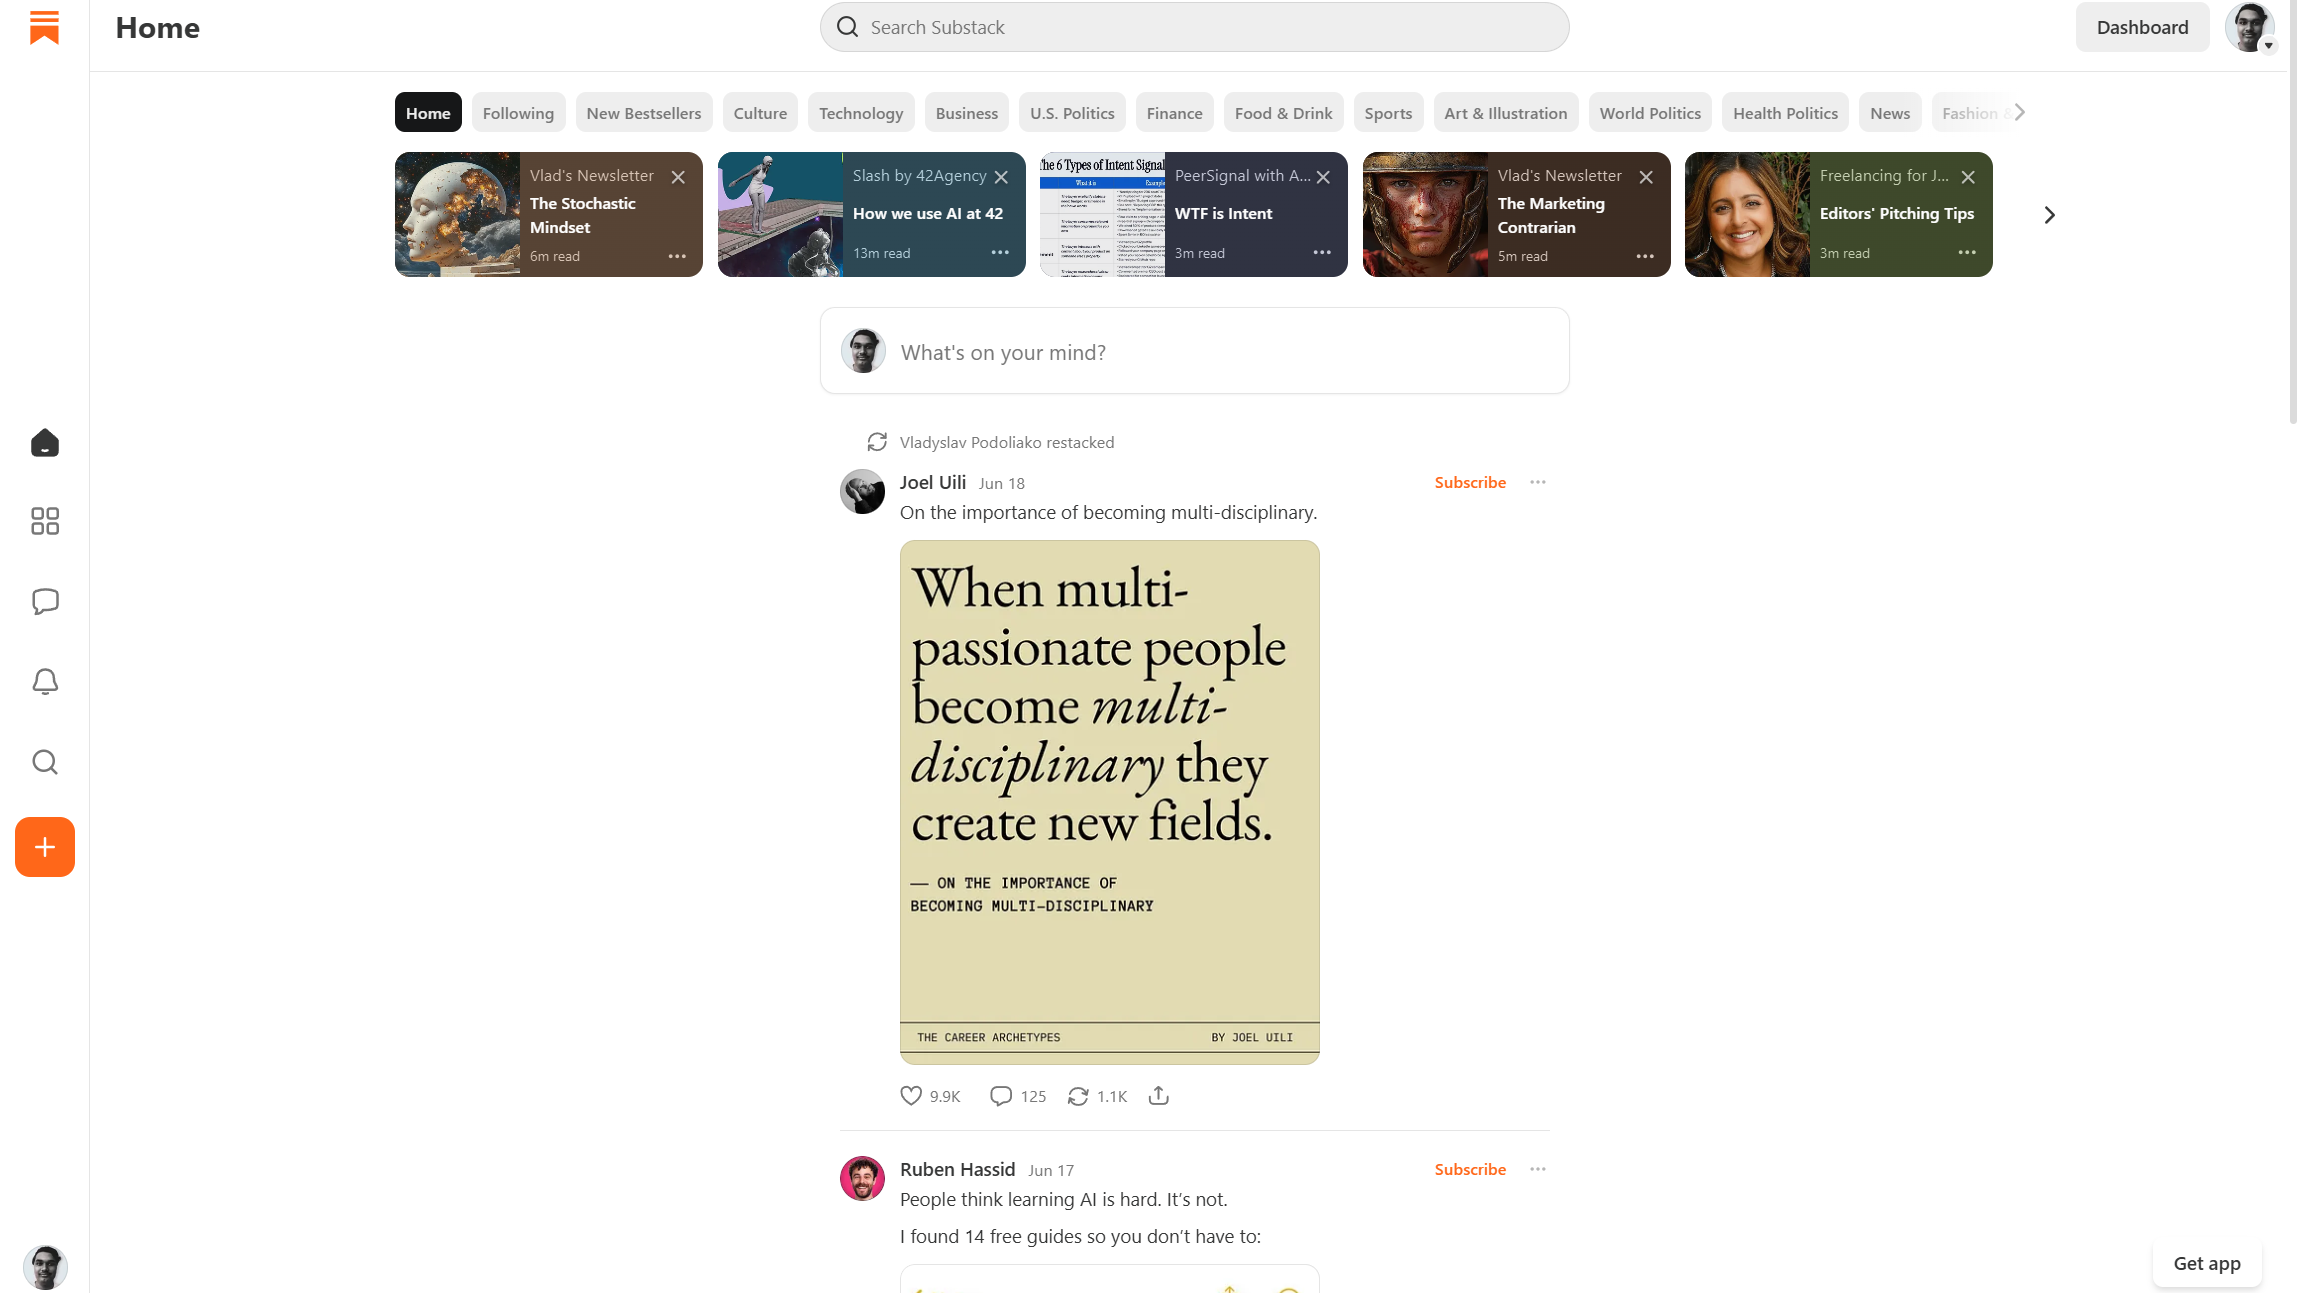The image size is (2300, 1293).
Task: Click Ruben Hassid's avatar picture
Action: pos(862,1178)
